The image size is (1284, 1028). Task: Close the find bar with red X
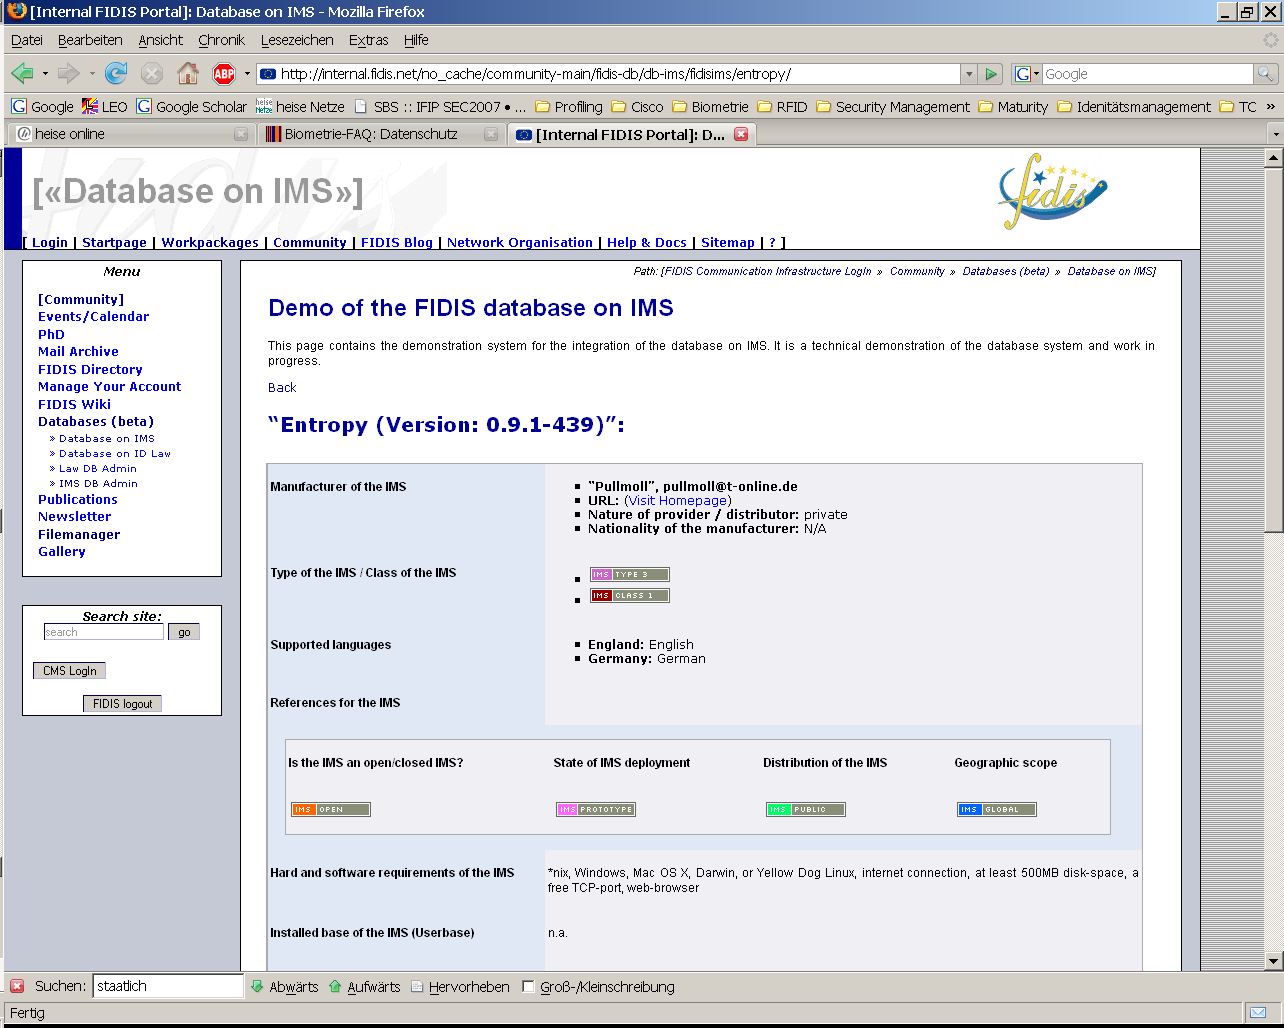17,986
